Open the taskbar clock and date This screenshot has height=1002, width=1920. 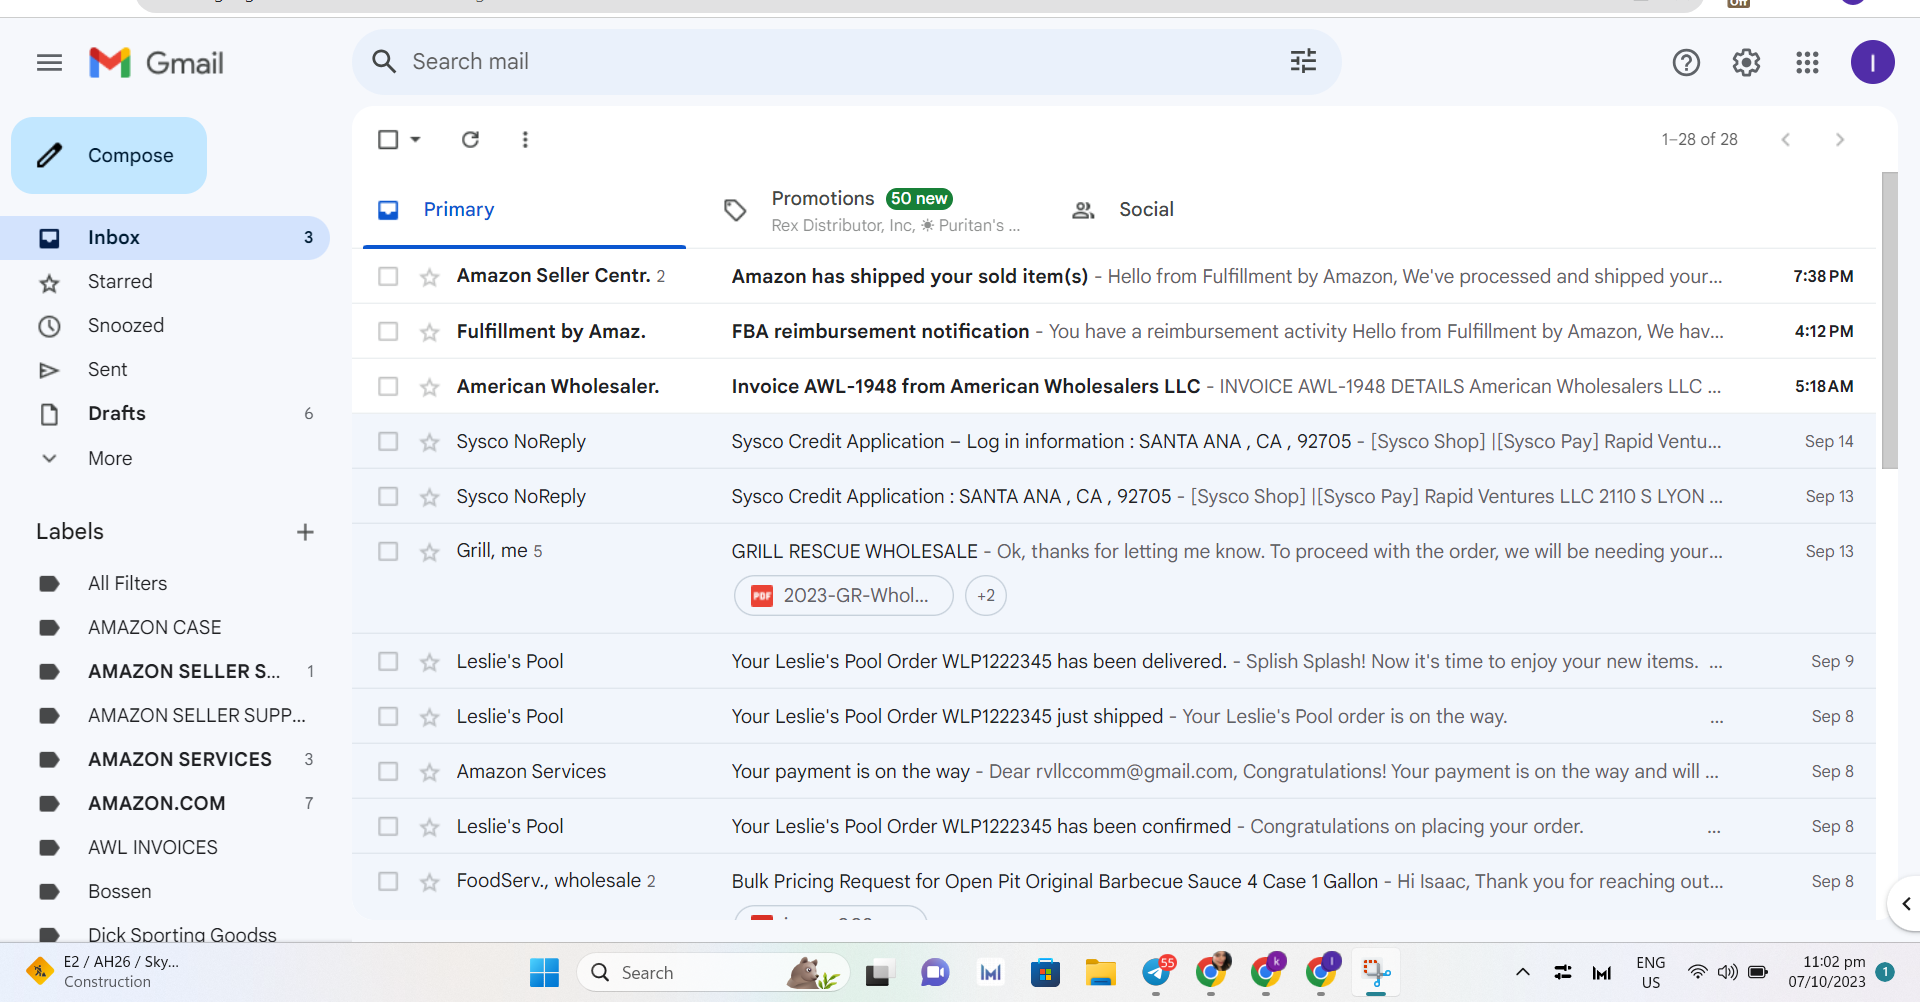[1827, 972]
